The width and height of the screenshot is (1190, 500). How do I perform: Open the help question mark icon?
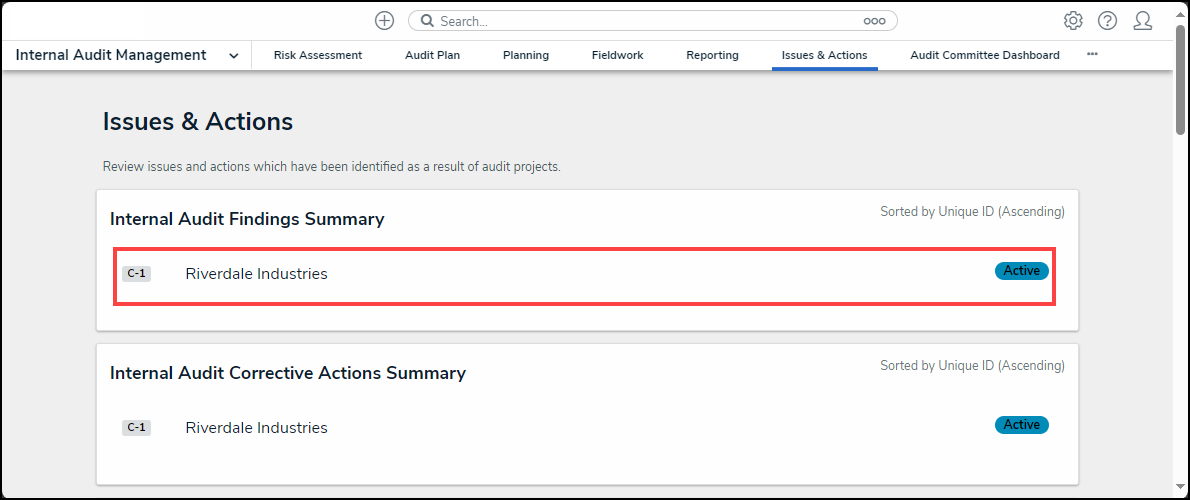1107,21
